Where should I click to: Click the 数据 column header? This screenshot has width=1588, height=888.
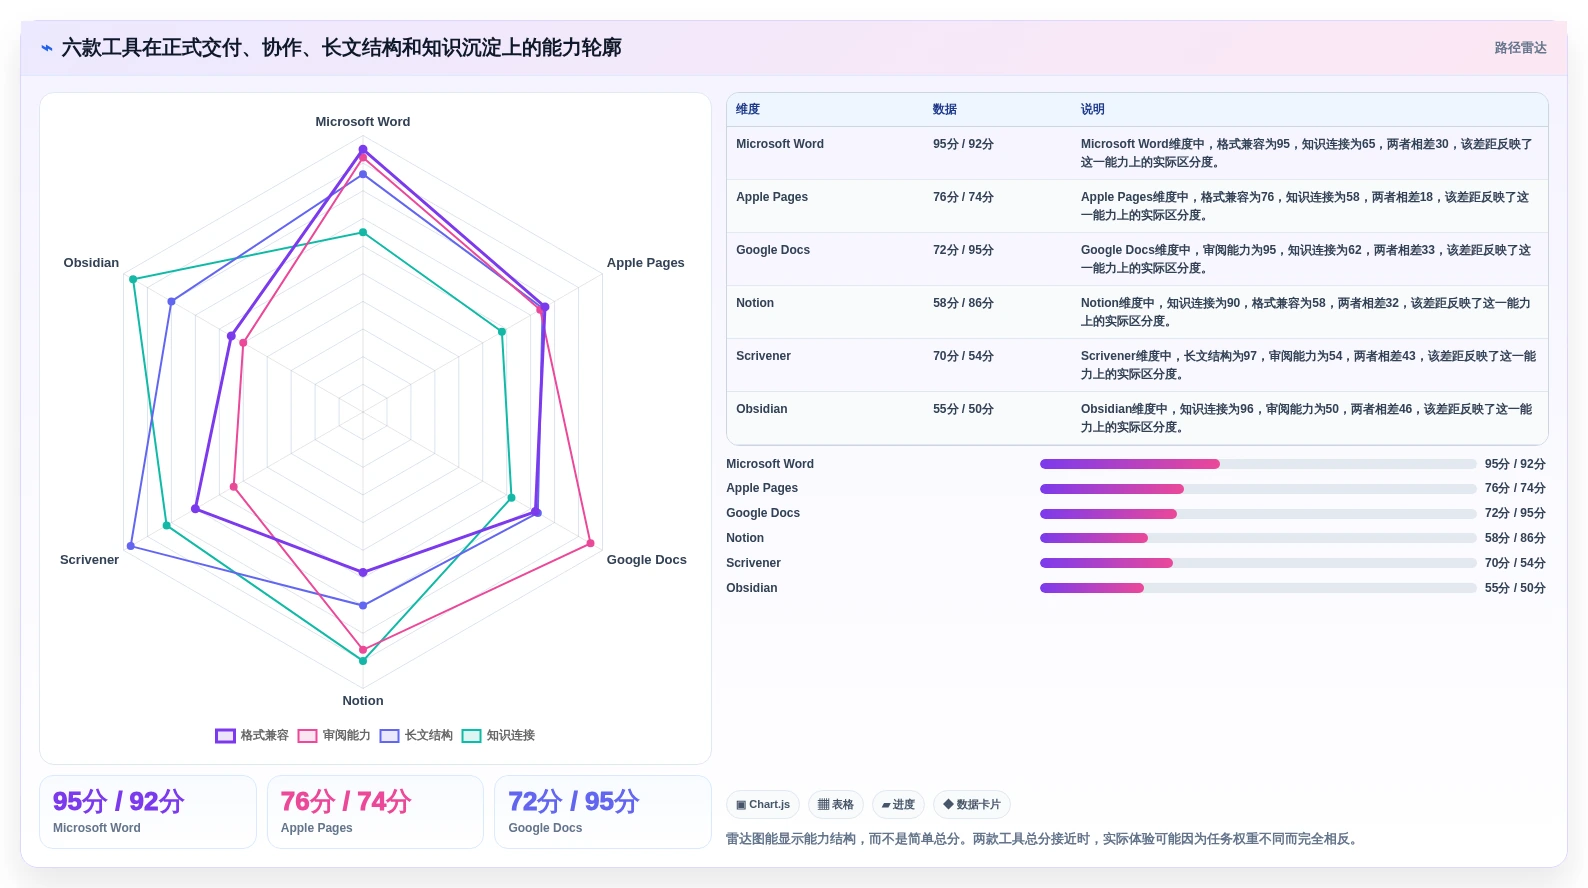[x=945, y=109]
